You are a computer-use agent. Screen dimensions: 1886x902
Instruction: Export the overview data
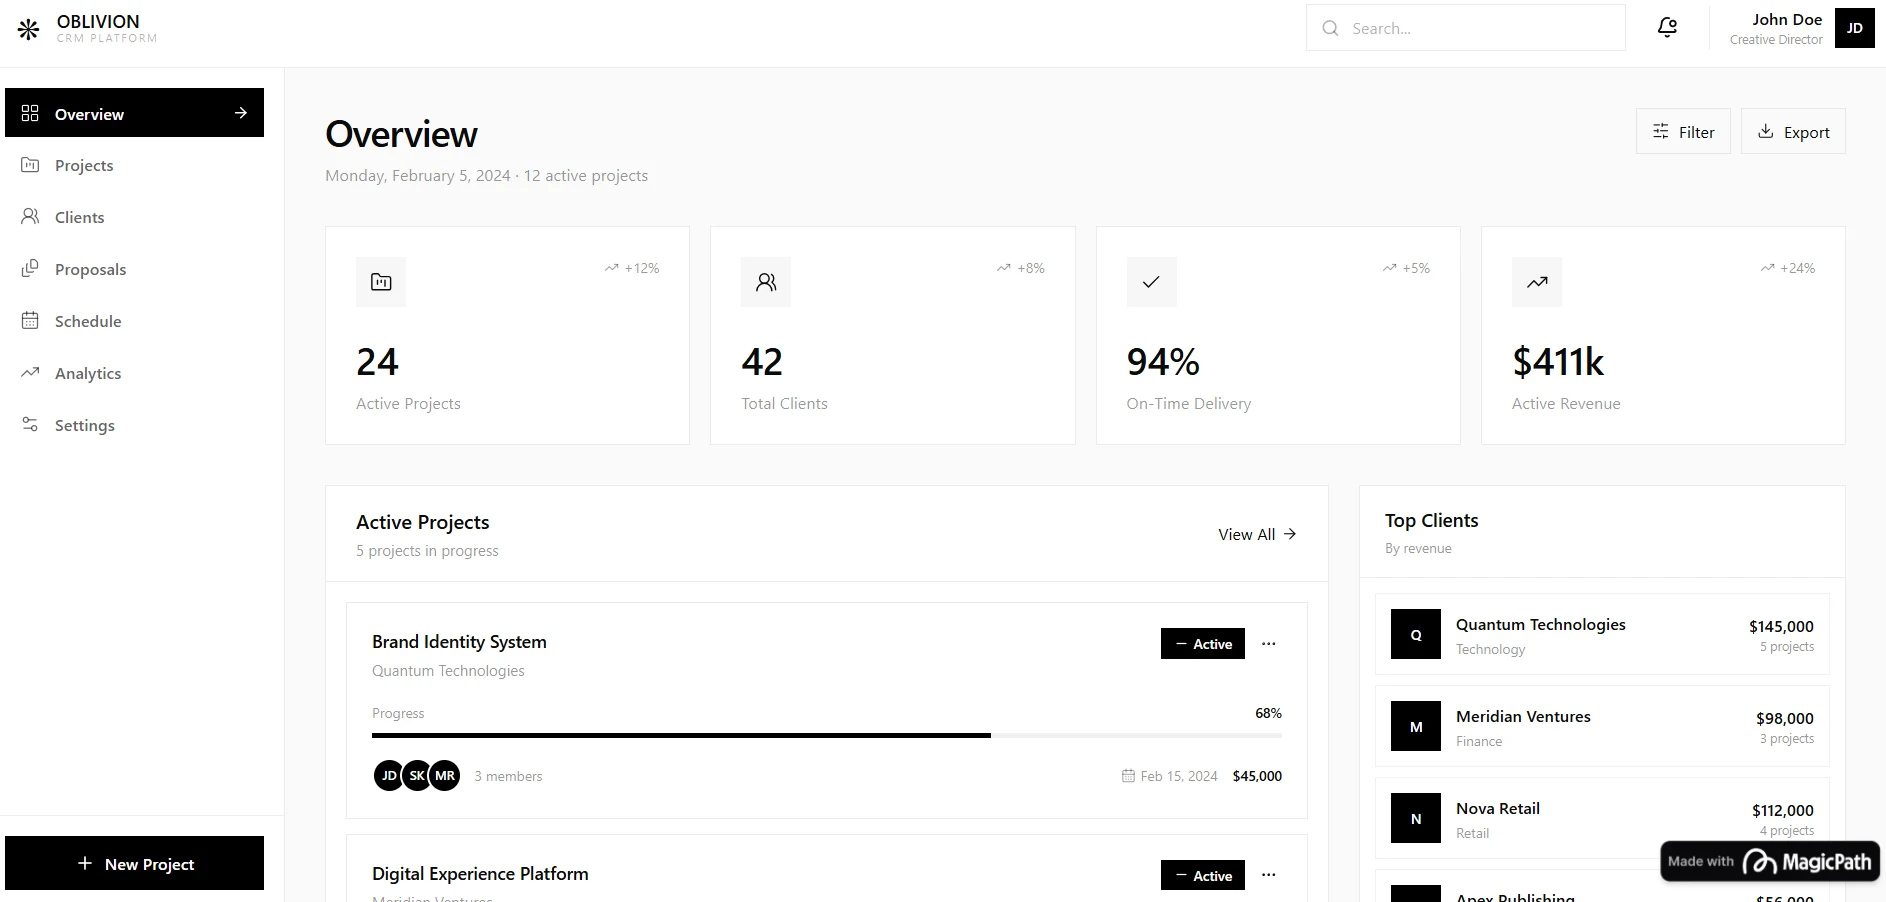tap(1793, 132)
